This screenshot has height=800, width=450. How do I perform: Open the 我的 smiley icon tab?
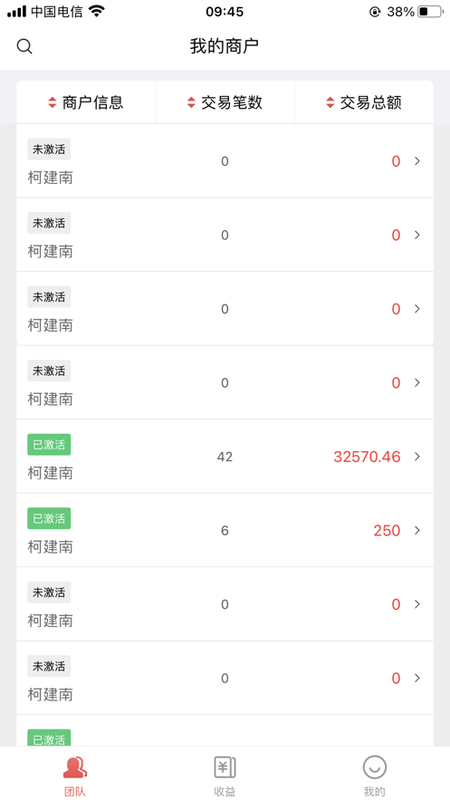click(x=374, y=767)
